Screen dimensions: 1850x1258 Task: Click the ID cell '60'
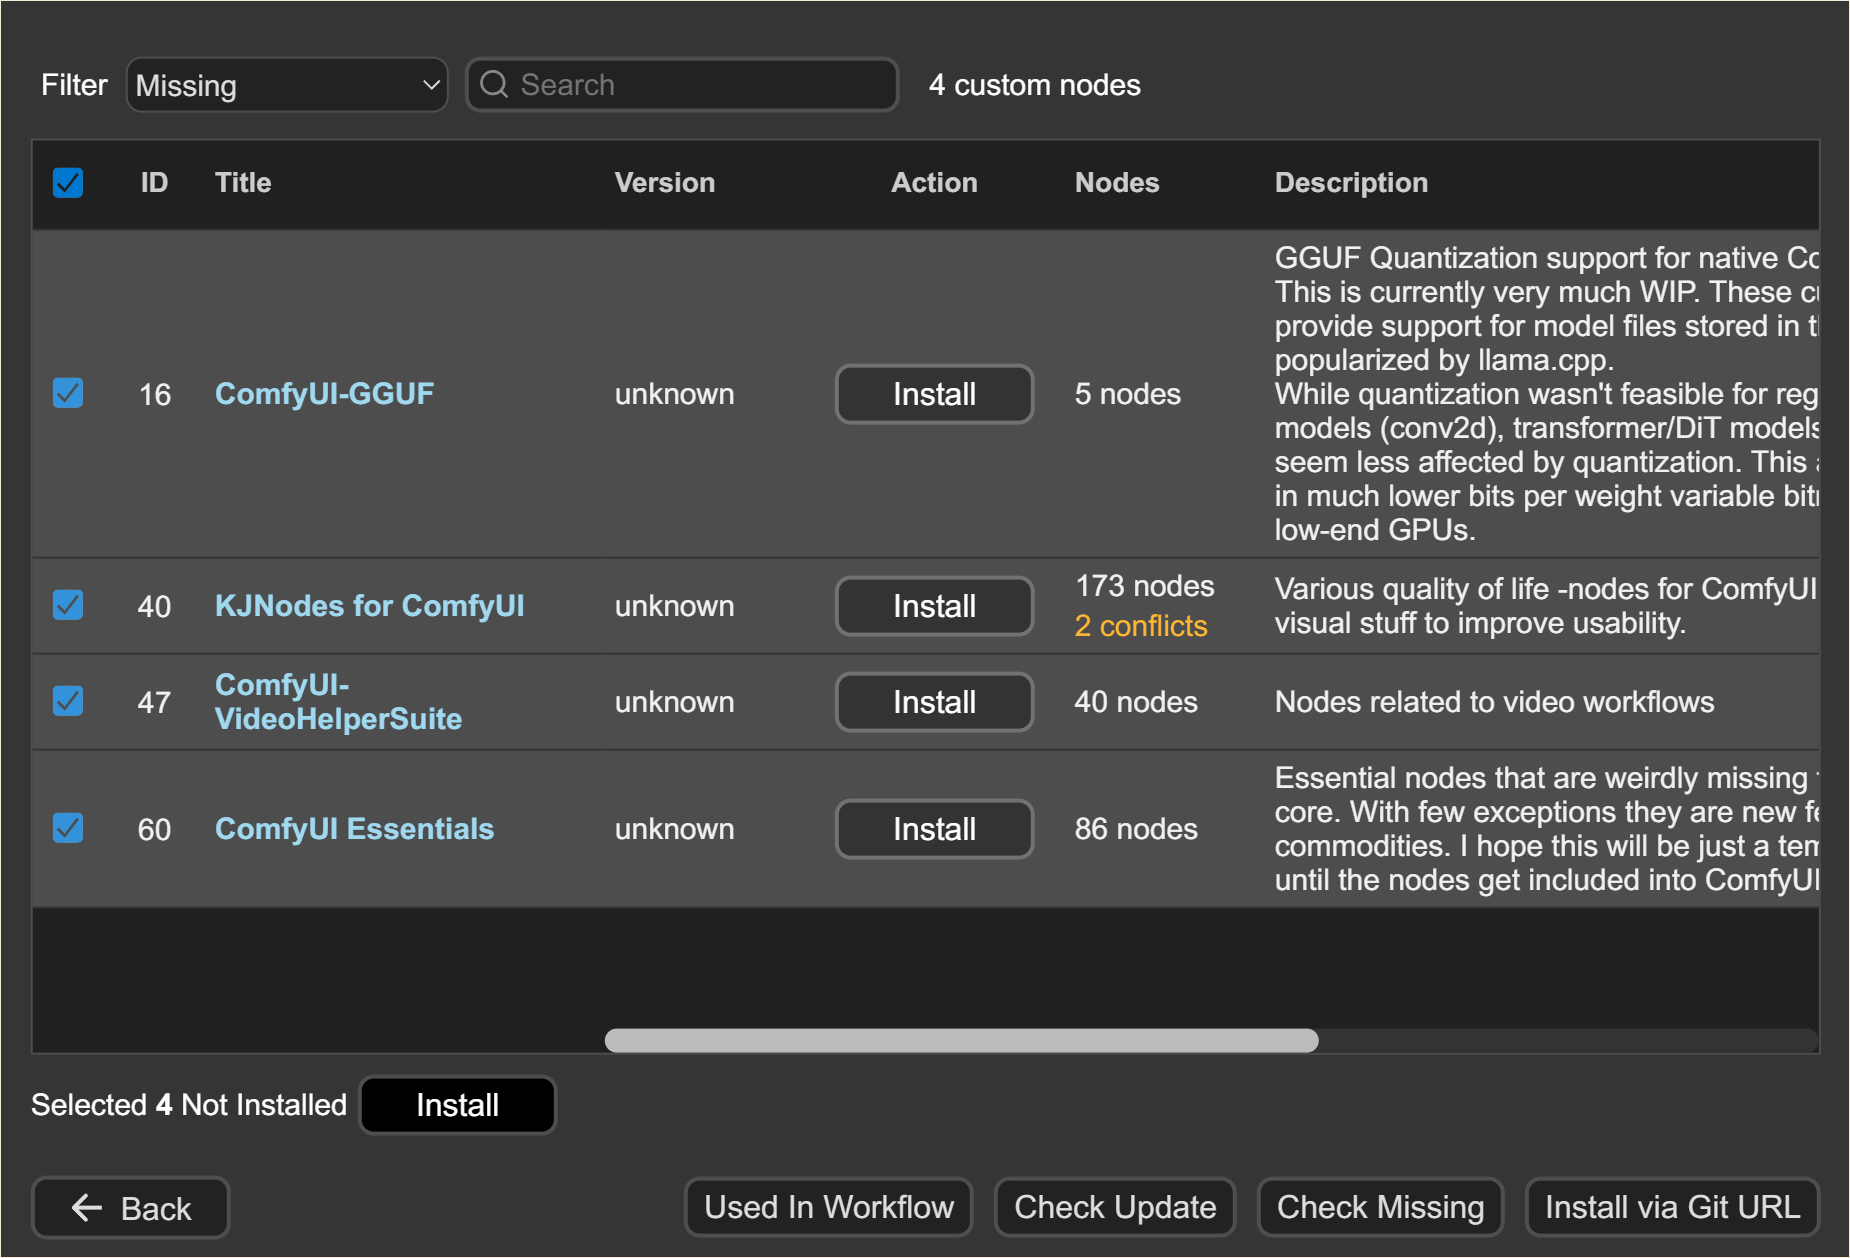tap(154, 829)
